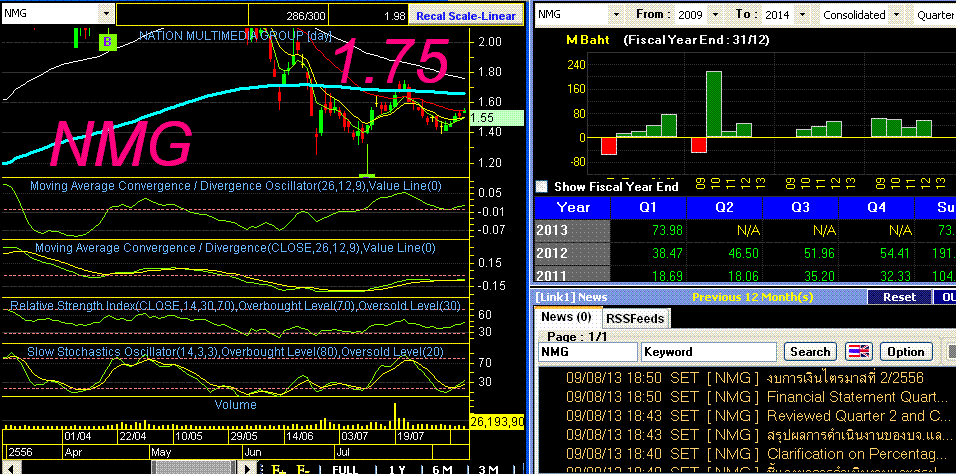Image resolution: width=956 pixels, height=474 pixels.
Task: Click the Q4 column header
Action: tap(877, 207)
